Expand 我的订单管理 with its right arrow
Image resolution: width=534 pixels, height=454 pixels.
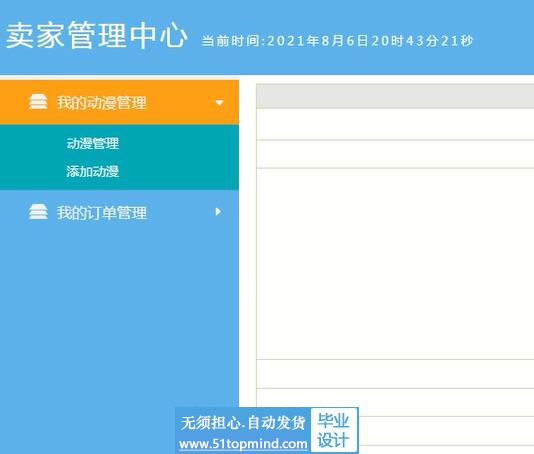tap(218, 212)
